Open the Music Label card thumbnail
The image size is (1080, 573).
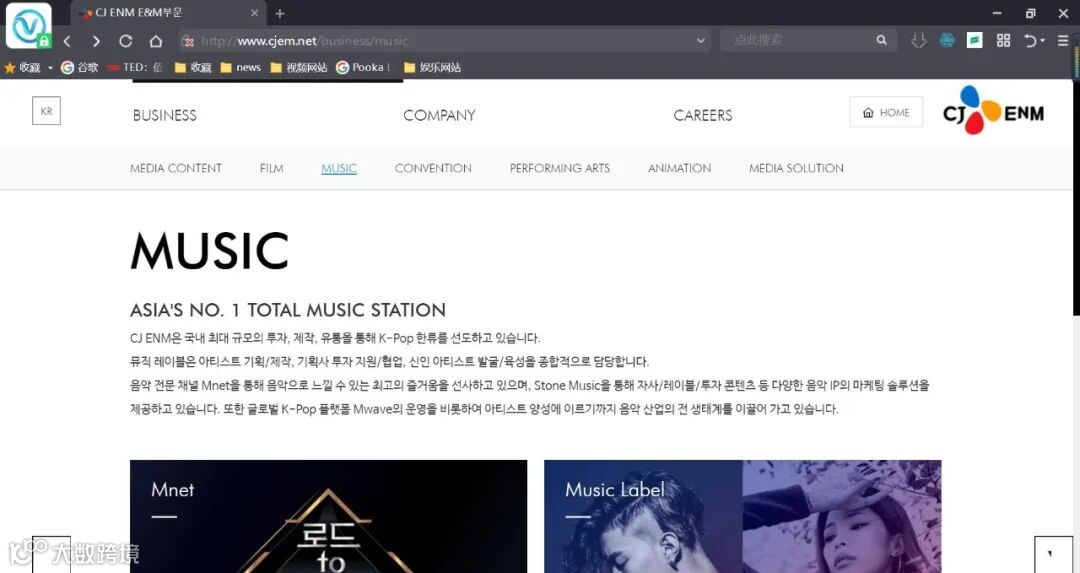point(742,517)
